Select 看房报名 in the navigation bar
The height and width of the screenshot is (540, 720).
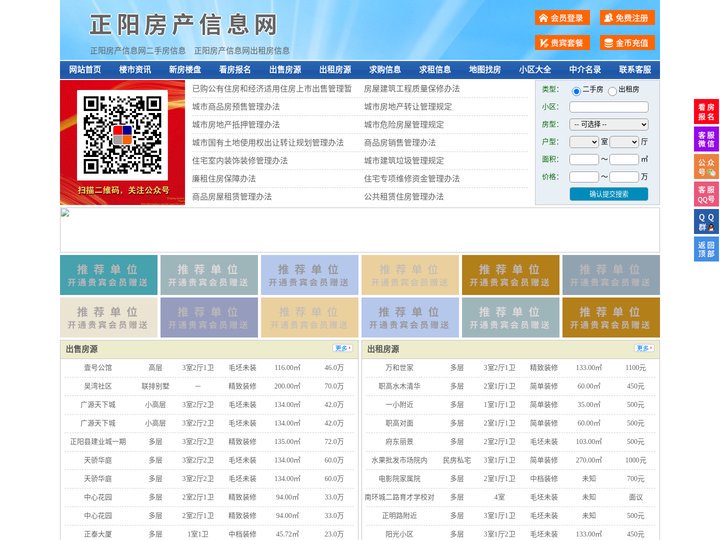[235, 70]
